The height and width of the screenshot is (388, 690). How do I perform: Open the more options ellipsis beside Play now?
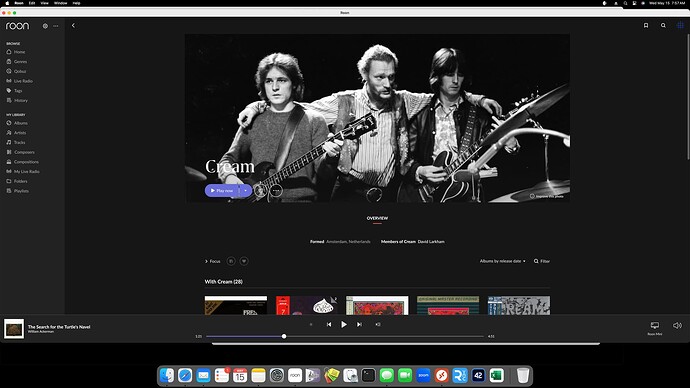coord(276,190)
